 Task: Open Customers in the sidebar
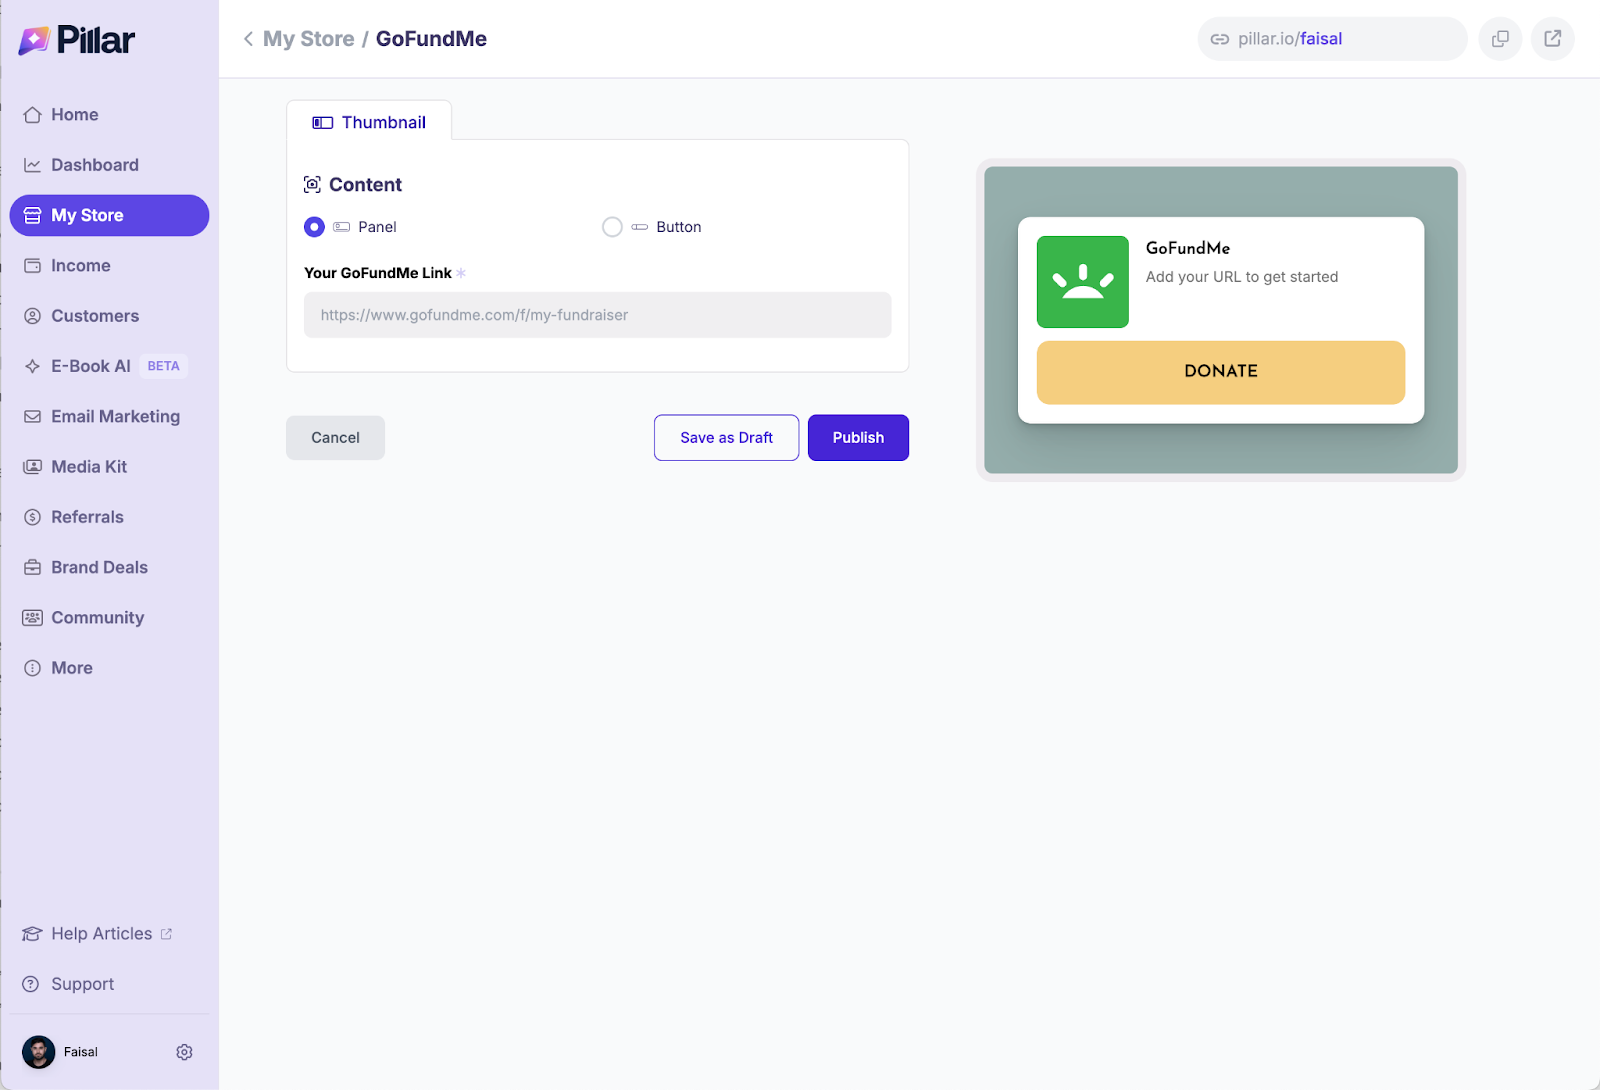click(x=109, y=316)
